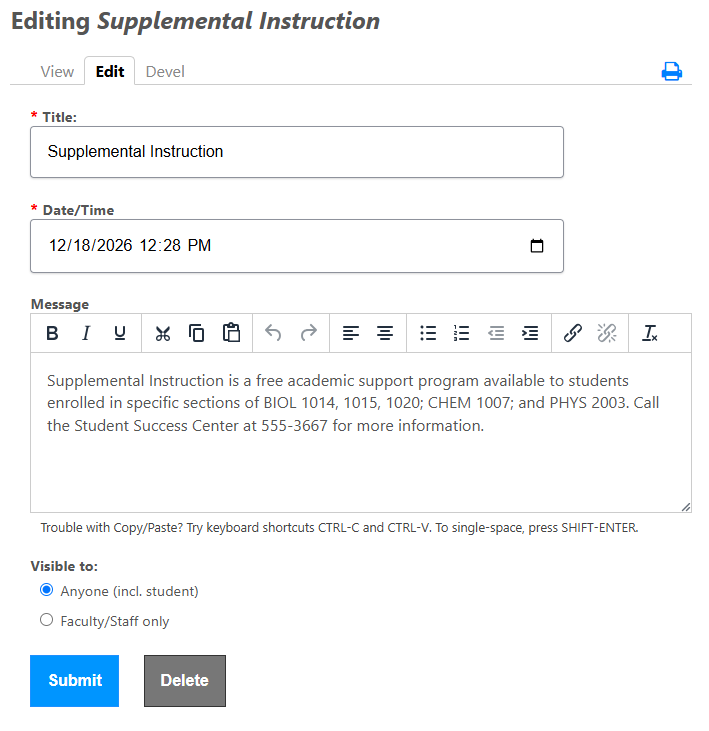Grab the message editor resize handle
Image resolution: width=709 pixels, height=731 pixels.
pyautogui.click(x=686, y=507)
